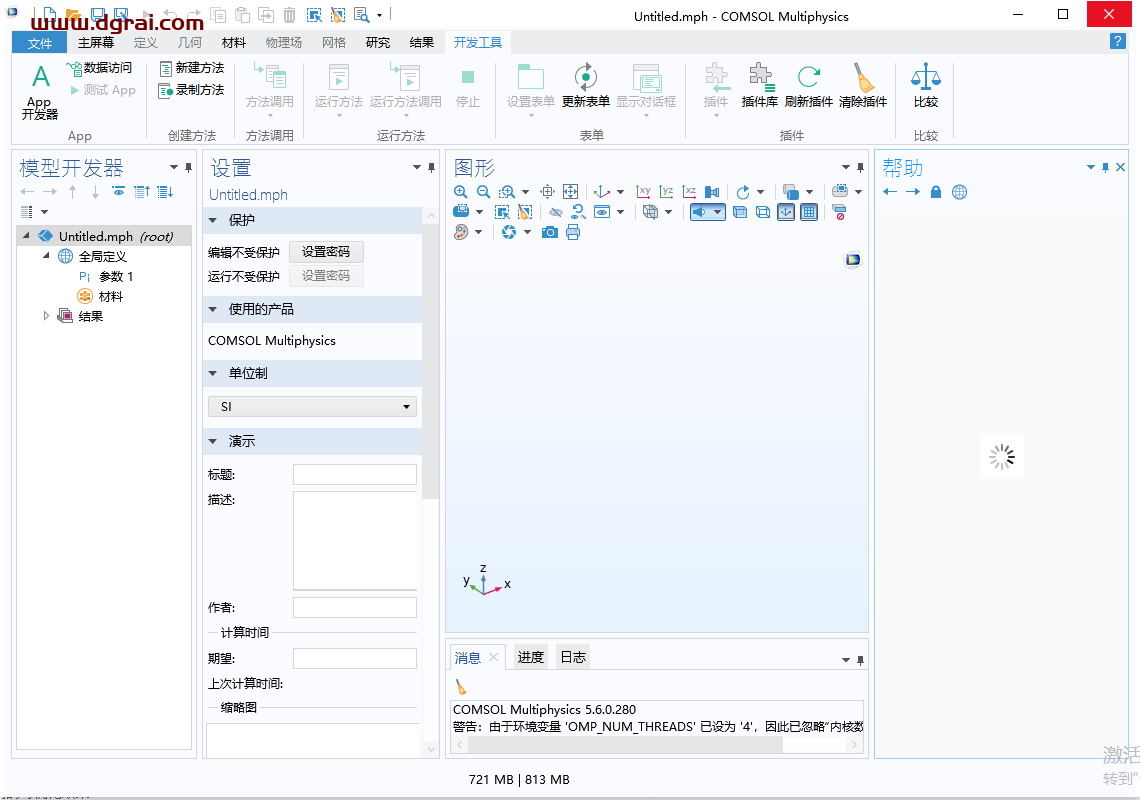Switch to the 进度 tab

point(531,657)
